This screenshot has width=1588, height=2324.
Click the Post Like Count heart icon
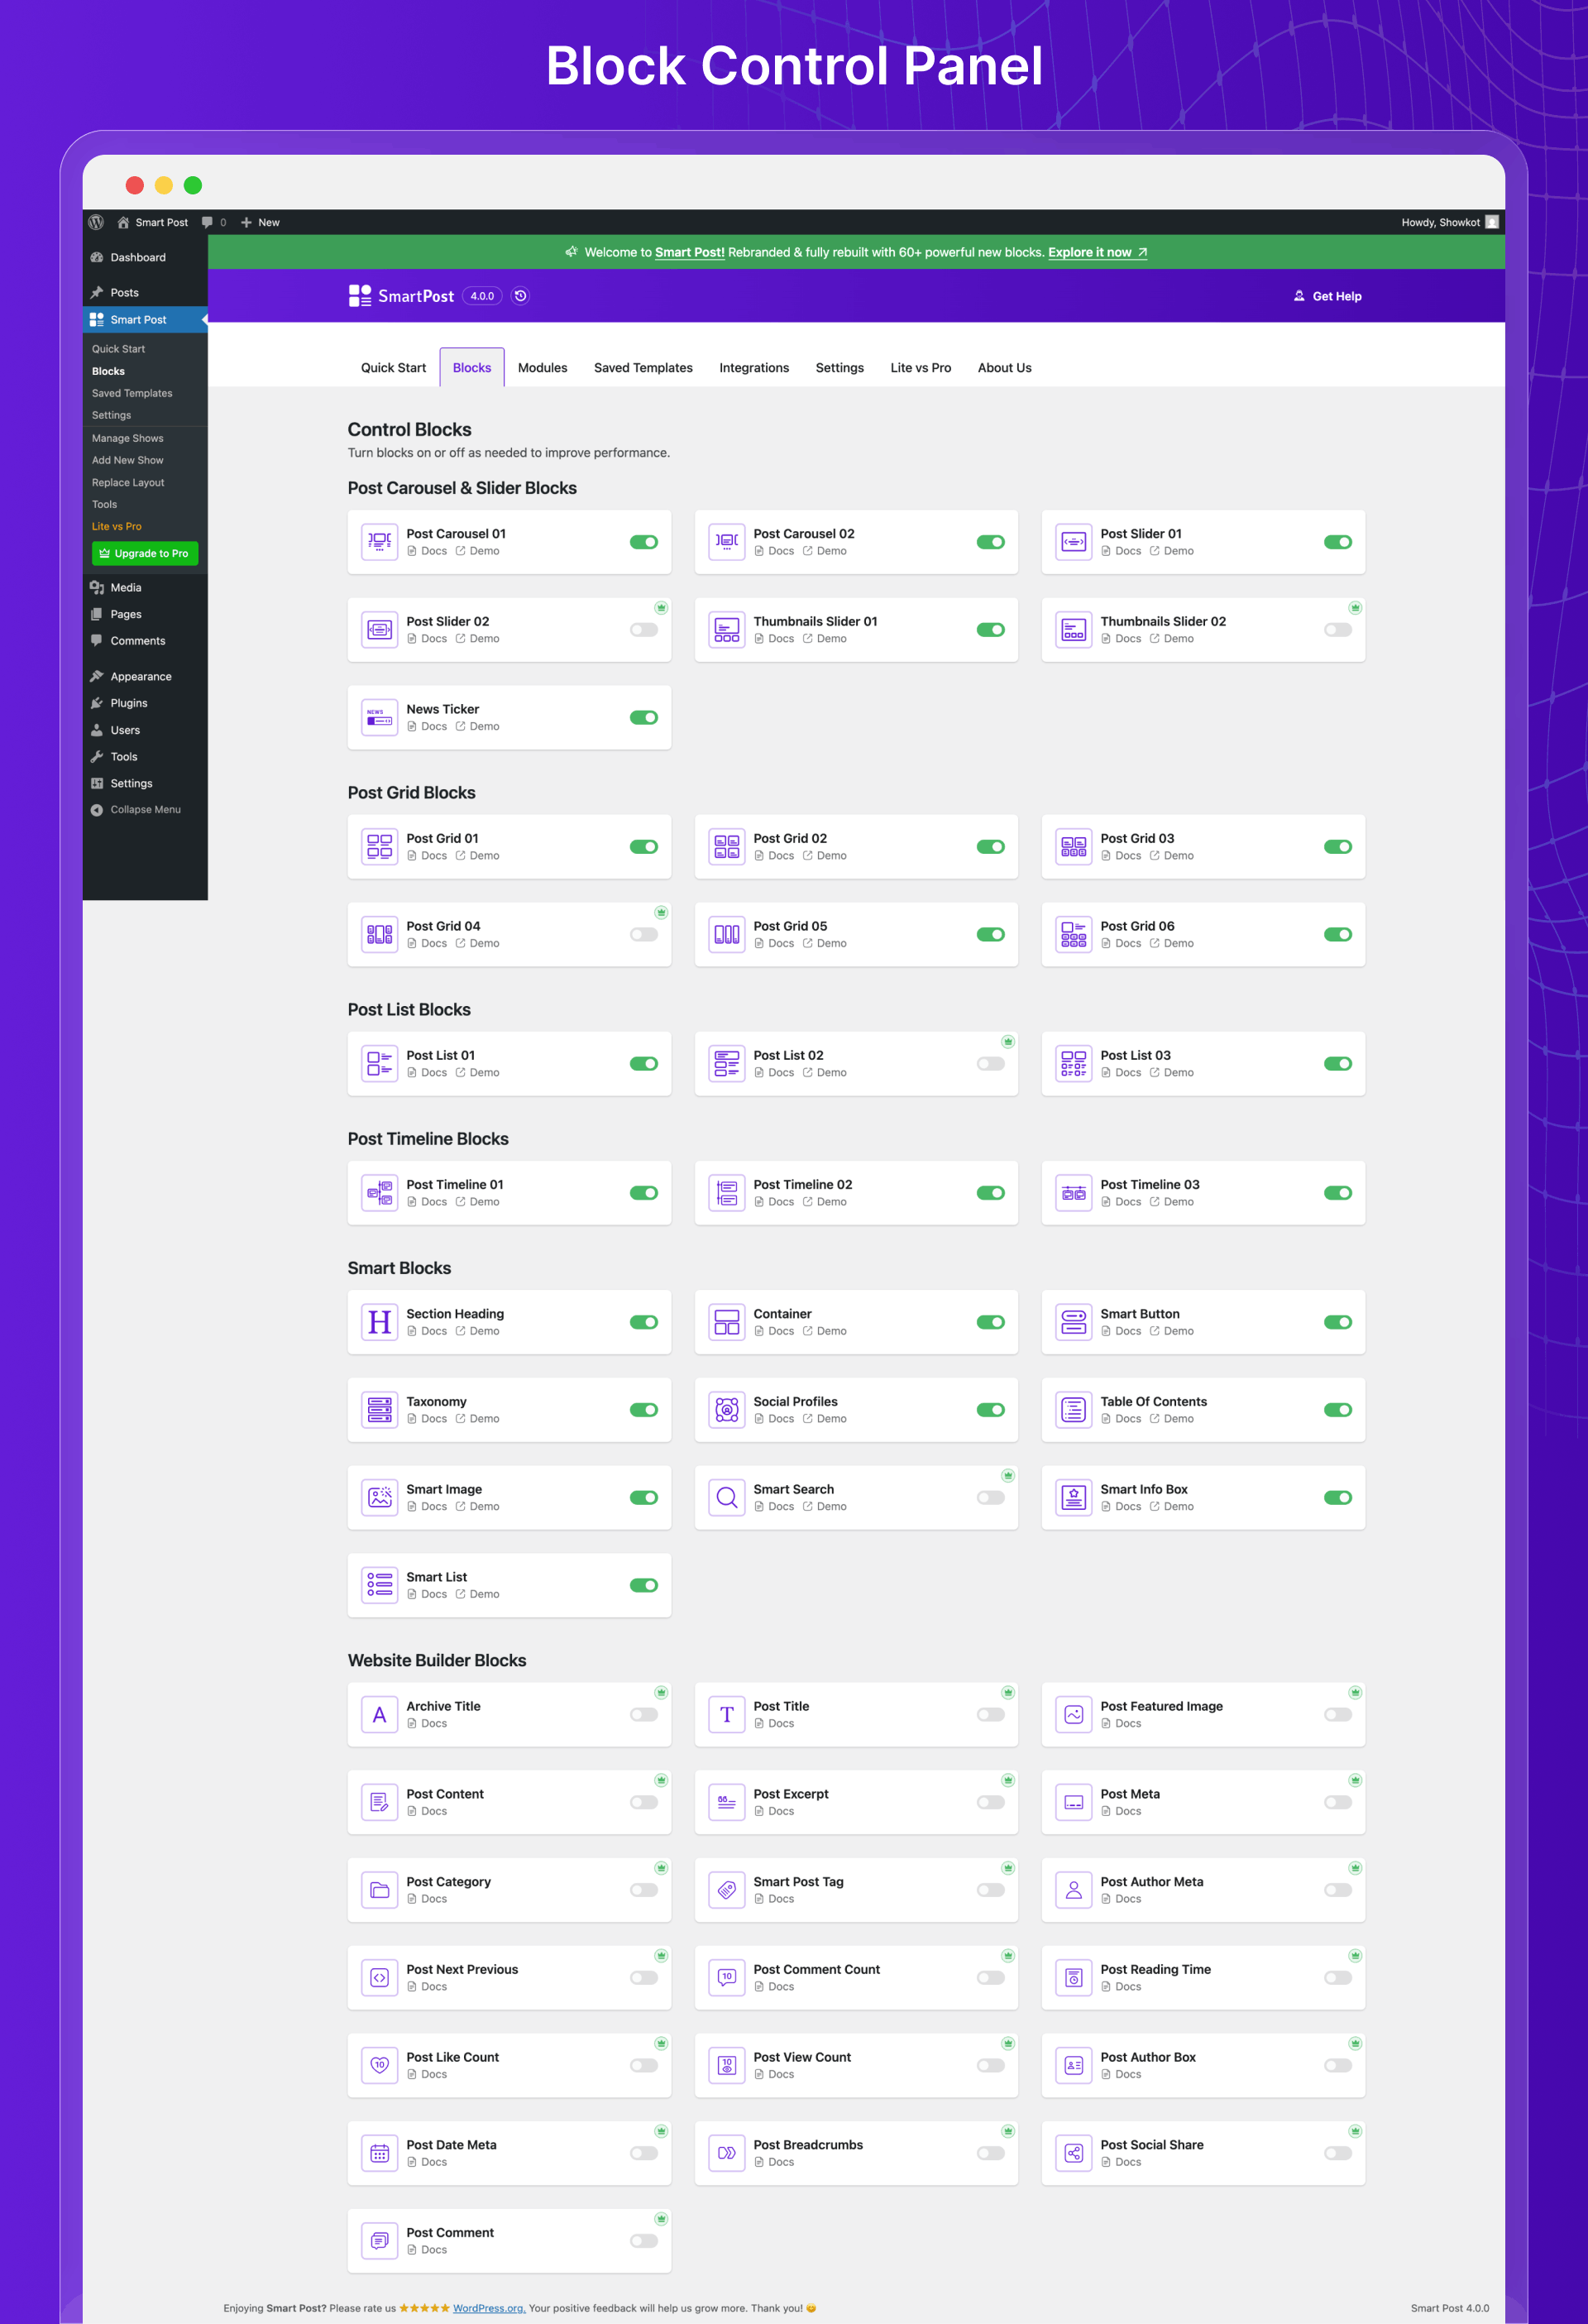tap(379, 2065)
